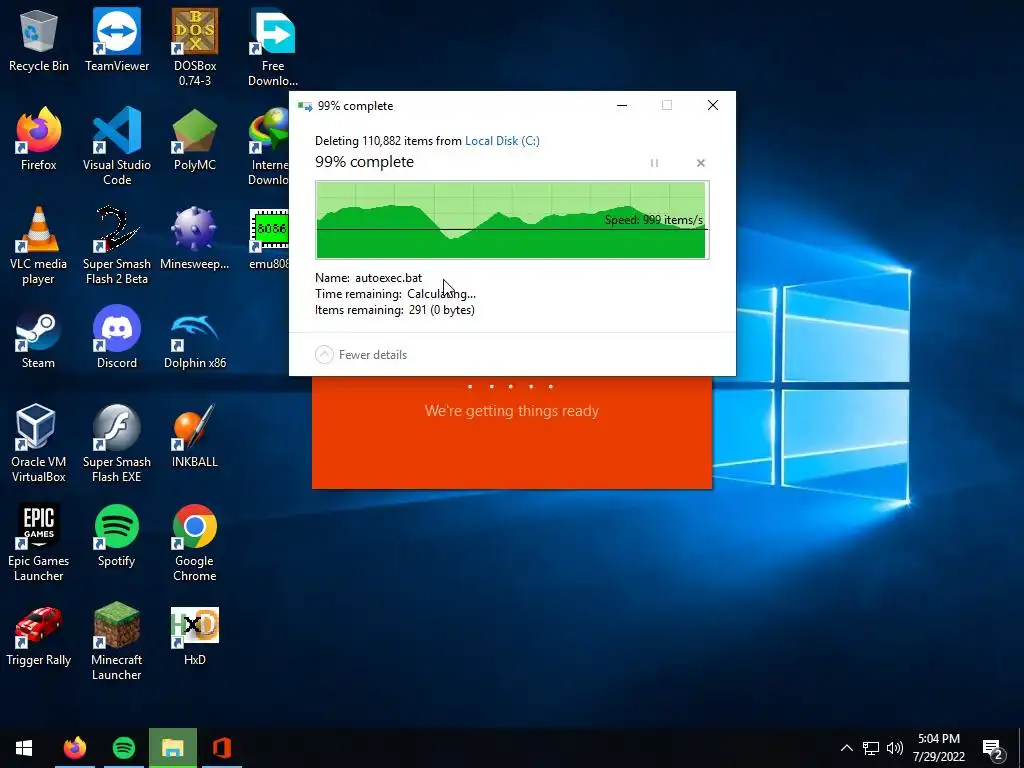Open the Recycle Bin desktop icon
The image size is (1024, 768).
pos(39,40)
